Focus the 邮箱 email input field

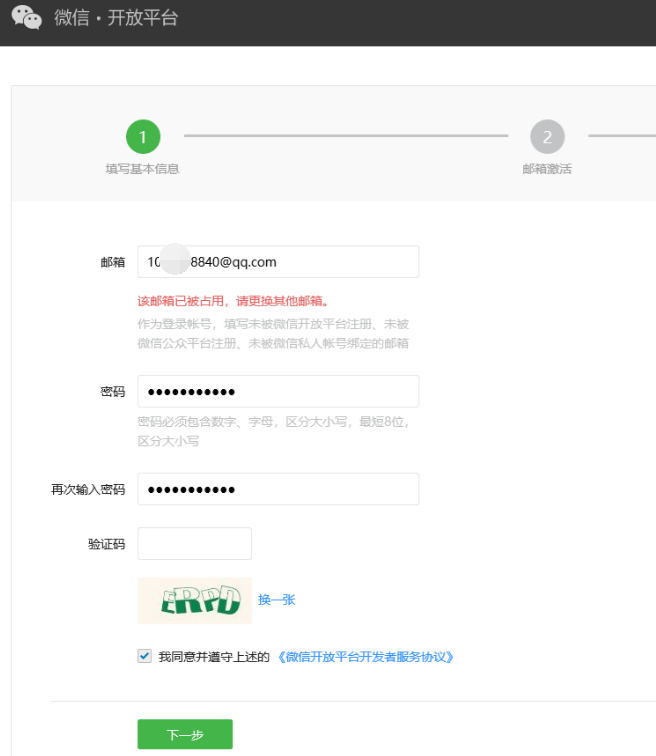coord(278,262)
